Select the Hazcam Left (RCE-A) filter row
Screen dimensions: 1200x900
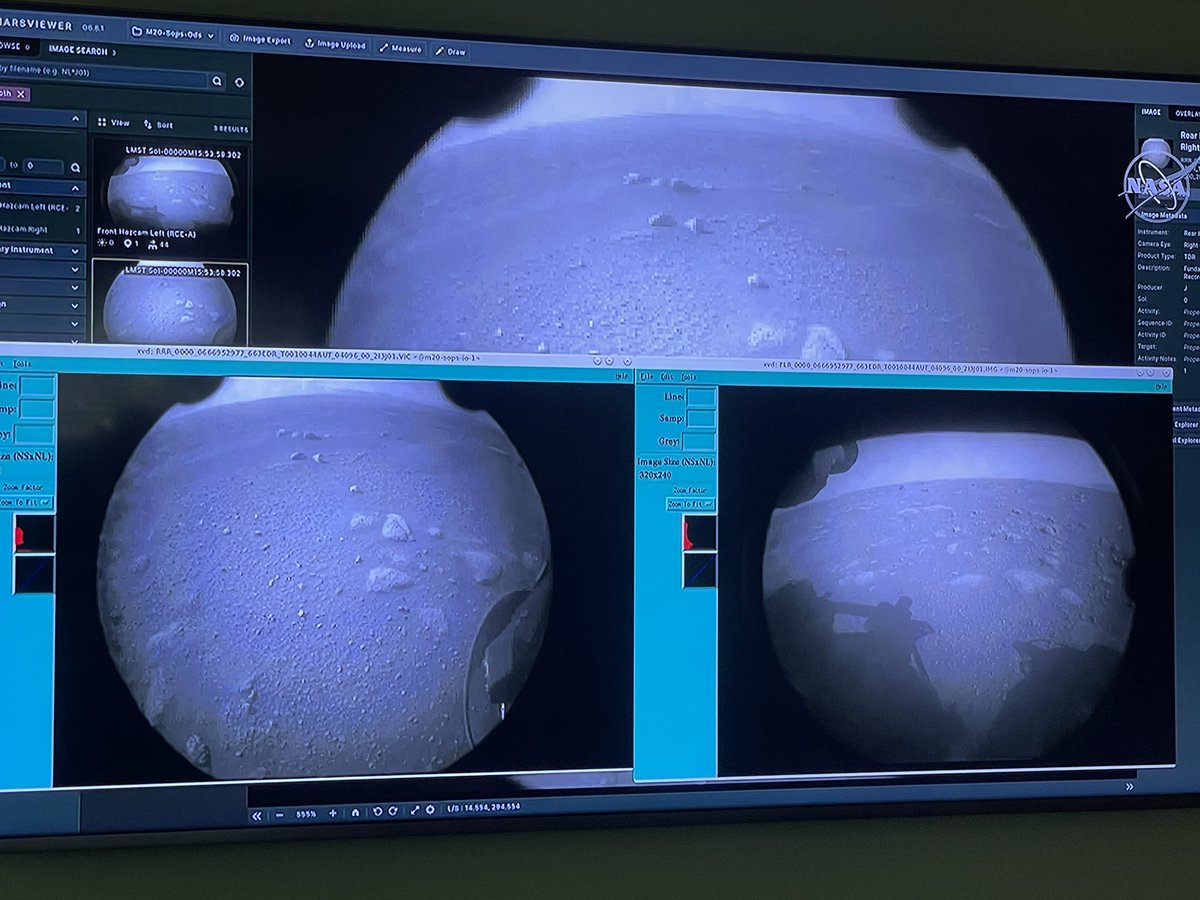(x=42, y=207)
